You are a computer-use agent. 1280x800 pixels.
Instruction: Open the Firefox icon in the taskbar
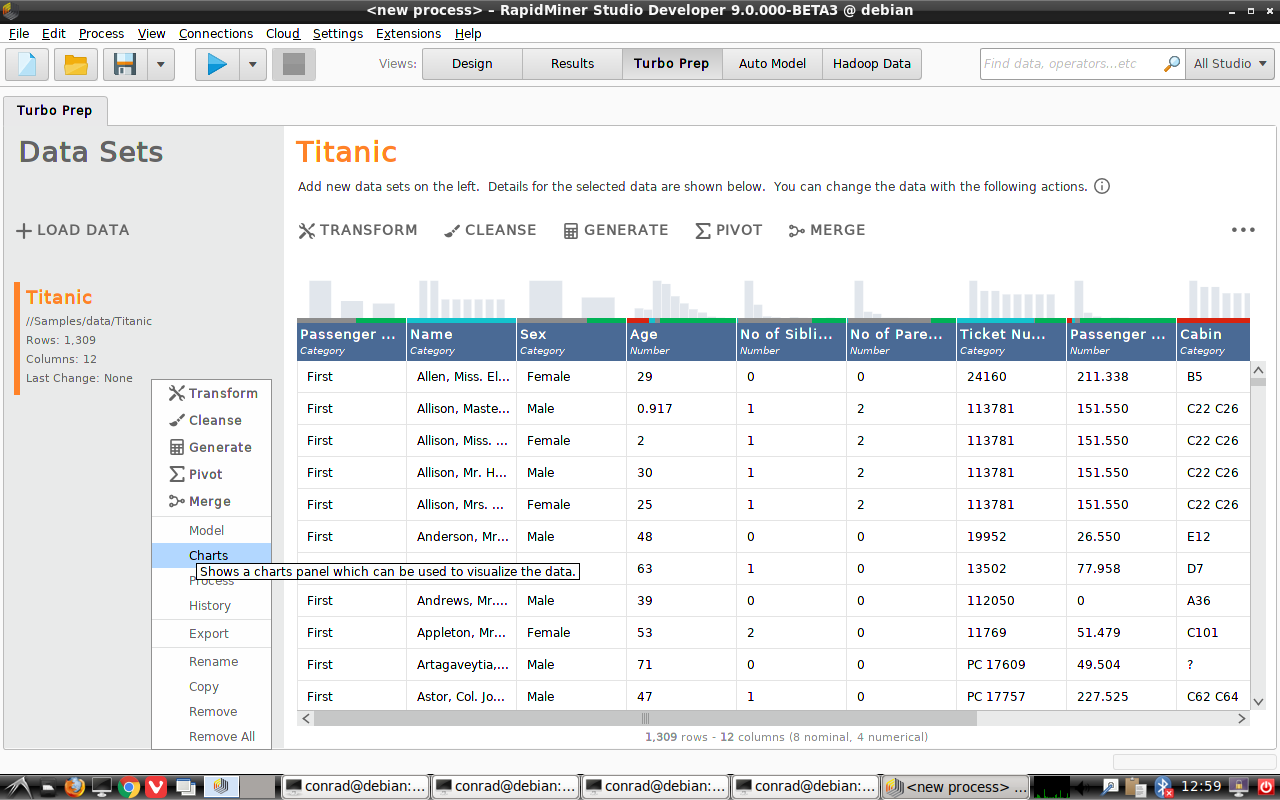(x=74, y=786)
